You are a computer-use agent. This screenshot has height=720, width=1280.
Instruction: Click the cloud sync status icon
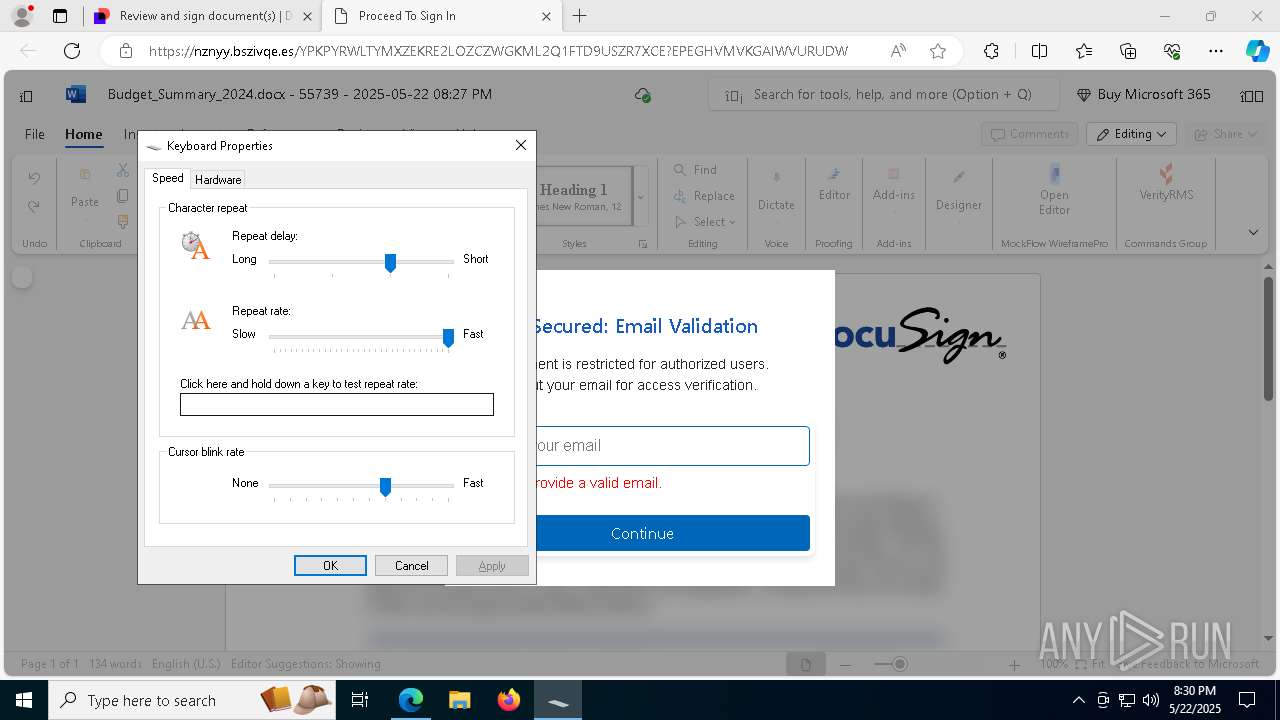click(643, 95)
